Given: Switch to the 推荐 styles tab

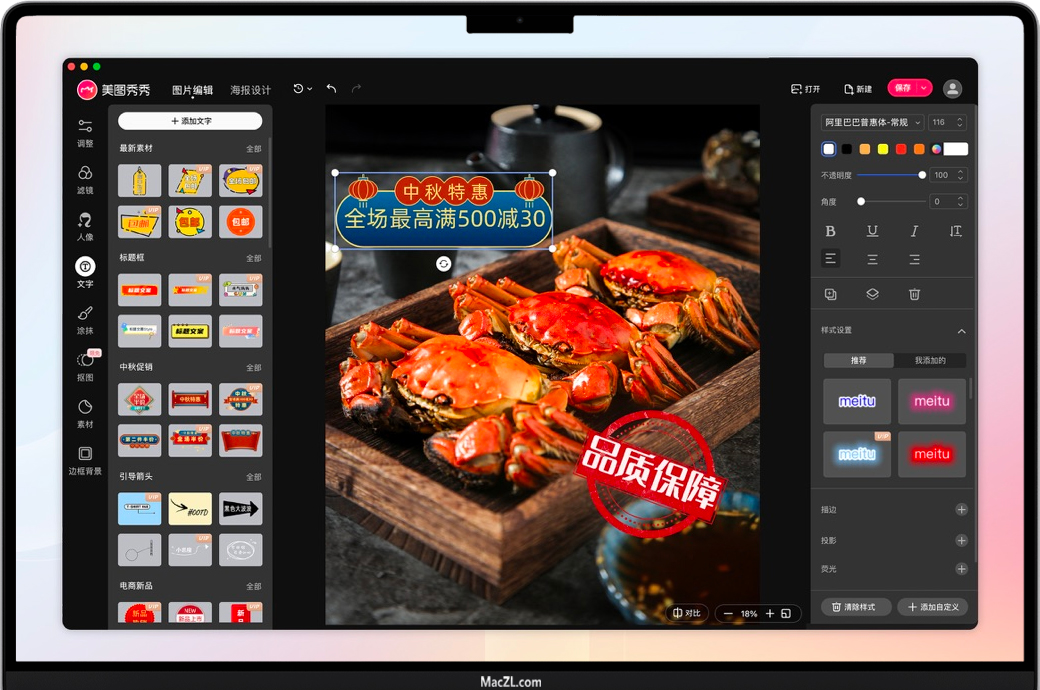Looking at the screenshot, I should click(x=858, y=360).
